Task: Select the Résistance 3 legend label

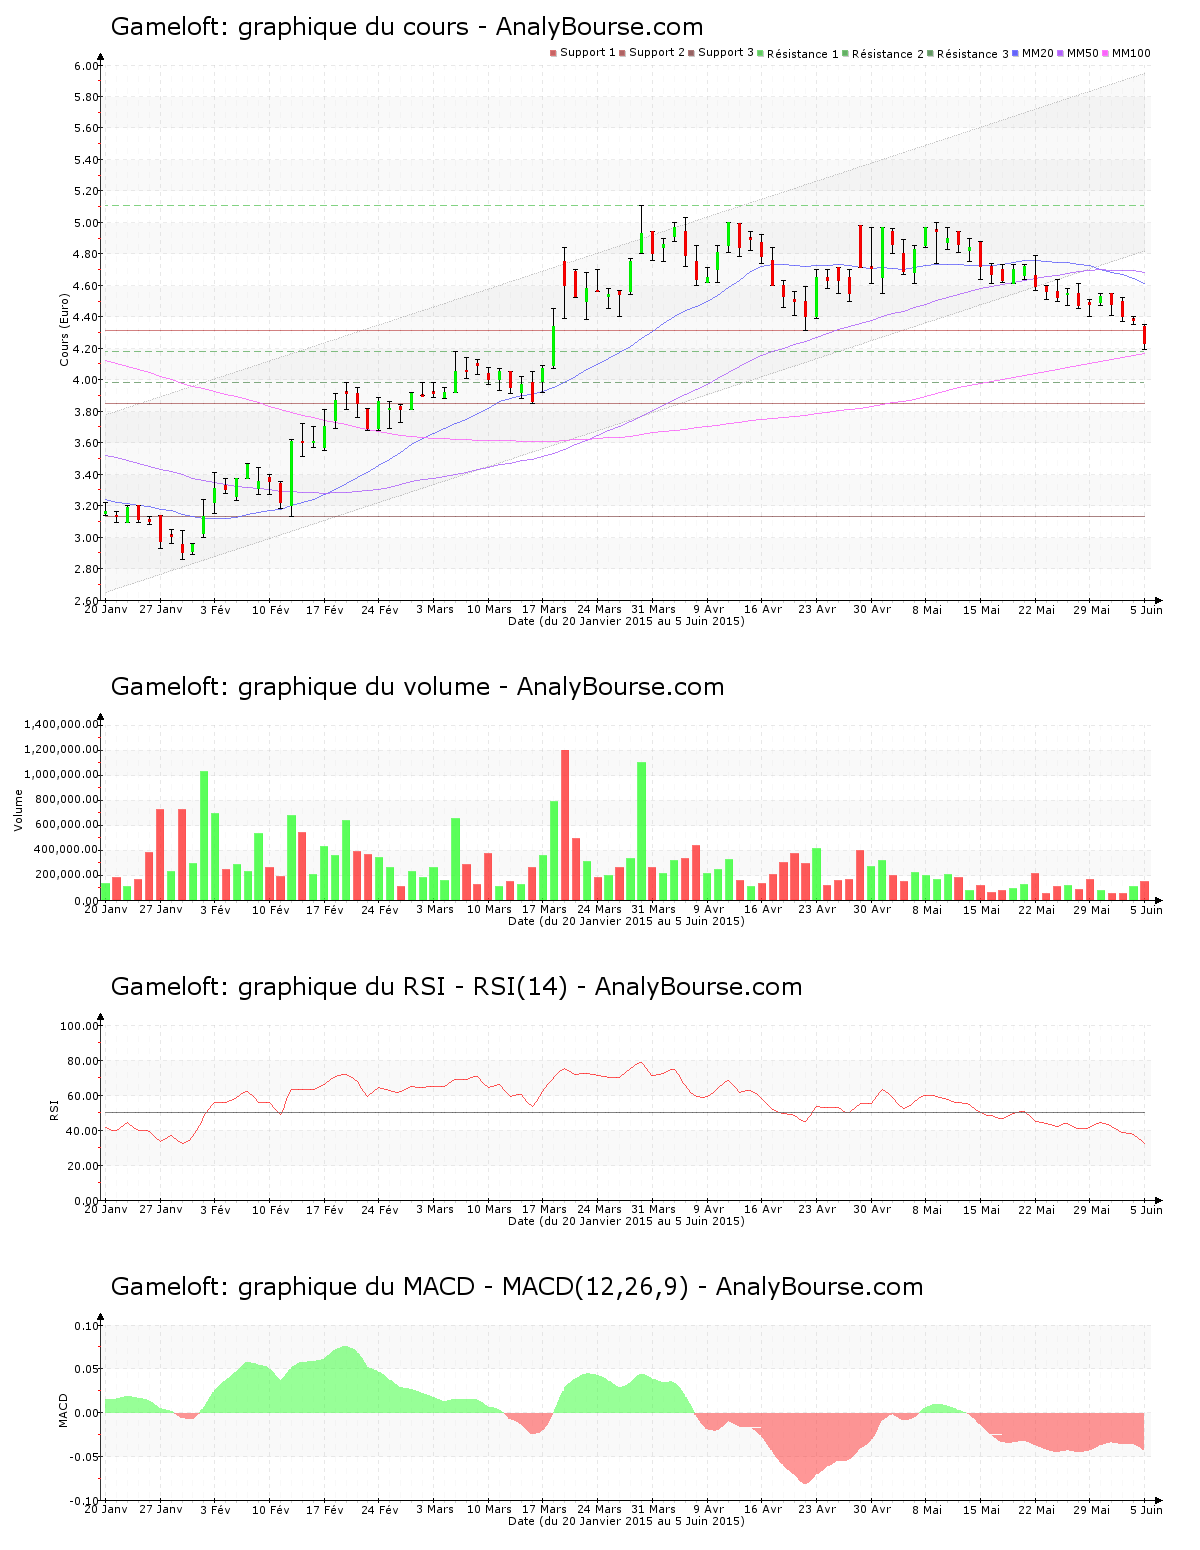Action: tap(973, 54)
